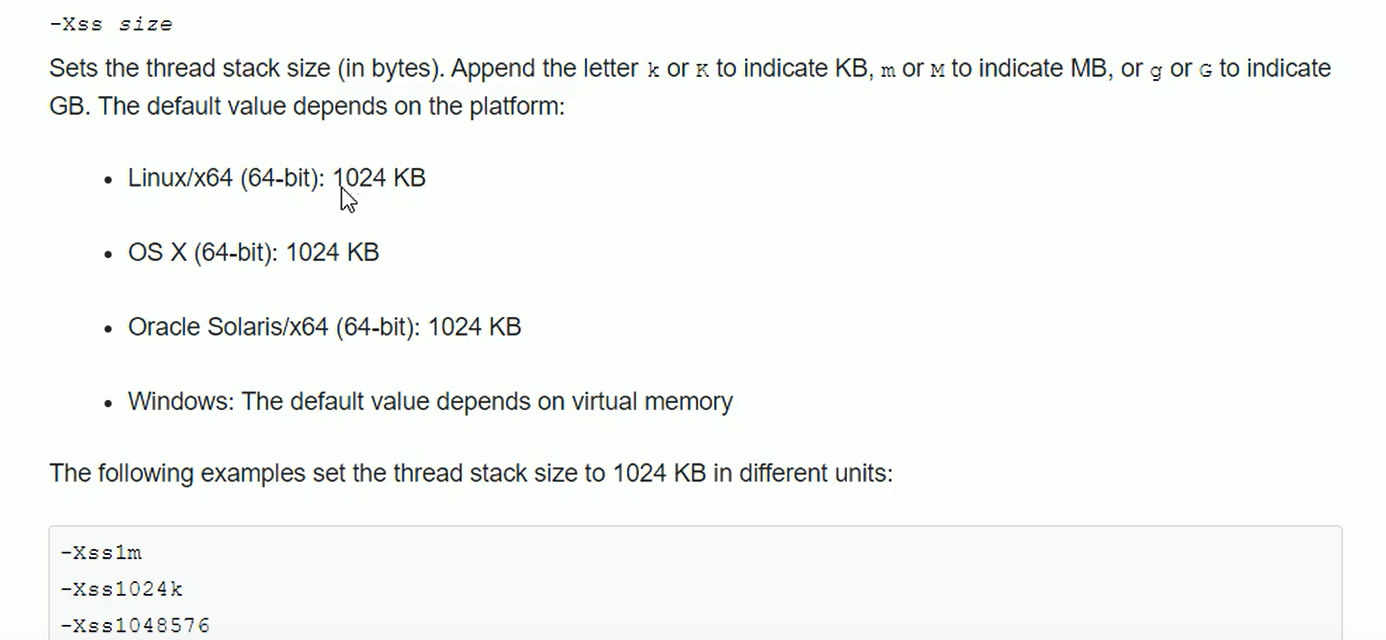Click the OS X (64-bit) list item
The height and width of the screenshot is (640, 1386).
[253, 253]
